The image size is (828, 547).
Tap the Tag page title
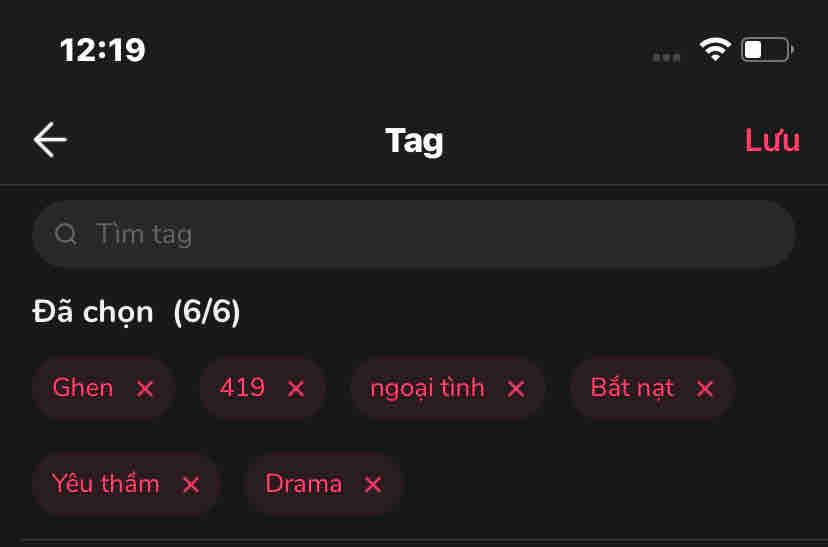pos(415,142)
